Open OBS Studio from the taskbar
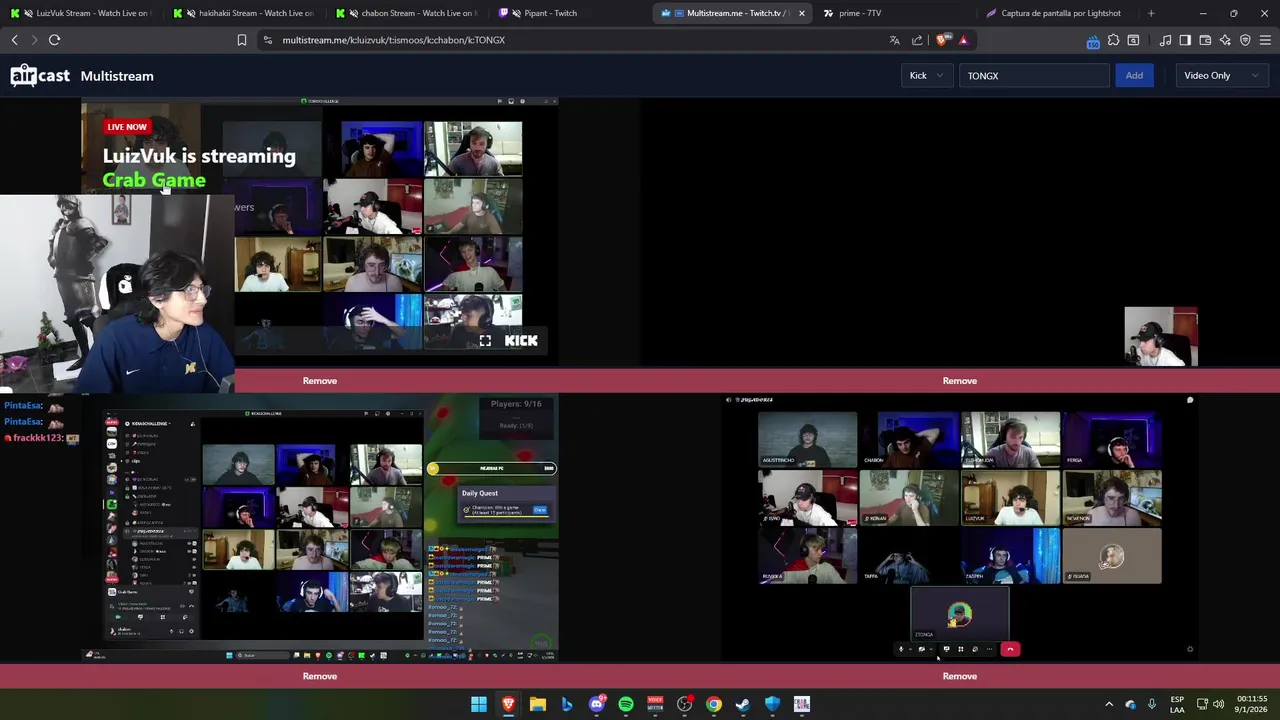The width and height of the screenshot is (1280, 720). [684, 704]
